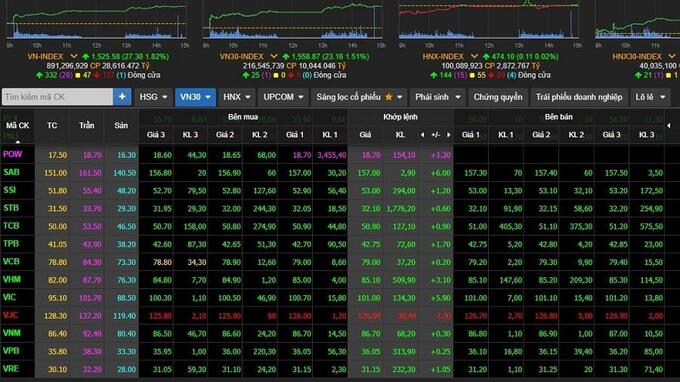Expand the HNX dropdown

[x=236, y=97]
